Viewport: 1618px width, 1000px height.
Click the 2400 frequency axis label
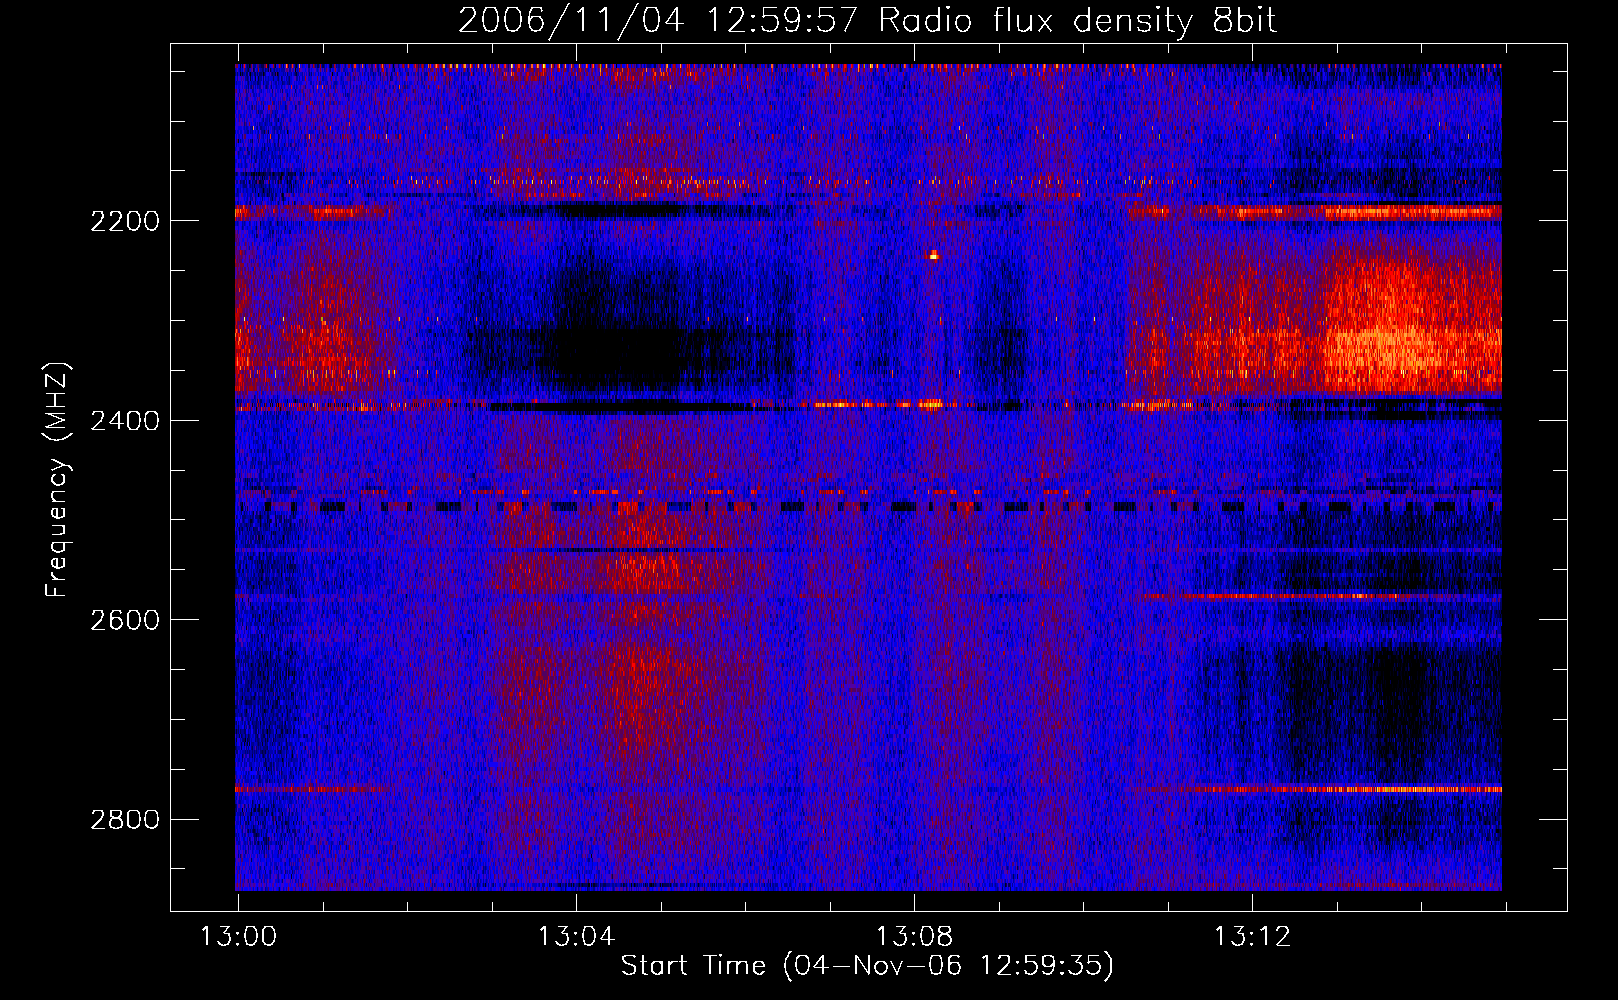pyautogui.click(x=124, y=421)
